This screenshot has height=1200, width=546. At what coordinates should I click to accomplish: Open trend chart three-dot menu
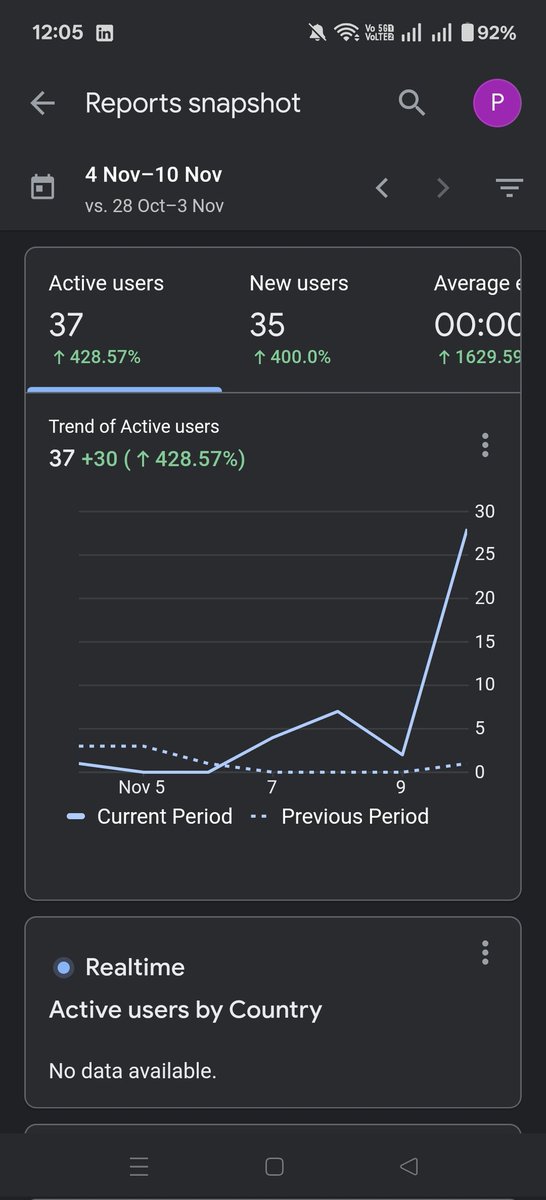[485, 445]
